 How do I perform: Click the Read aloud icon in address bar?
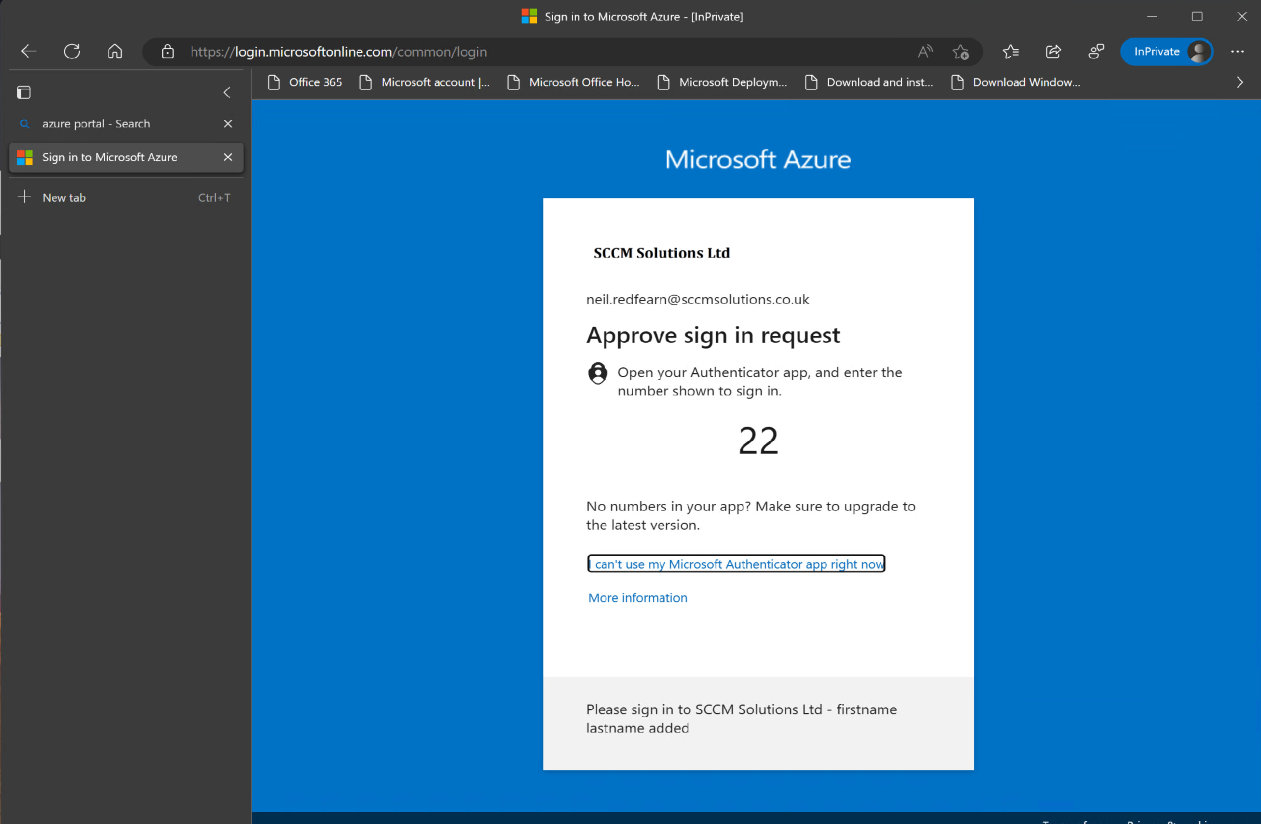click(925, 52)
